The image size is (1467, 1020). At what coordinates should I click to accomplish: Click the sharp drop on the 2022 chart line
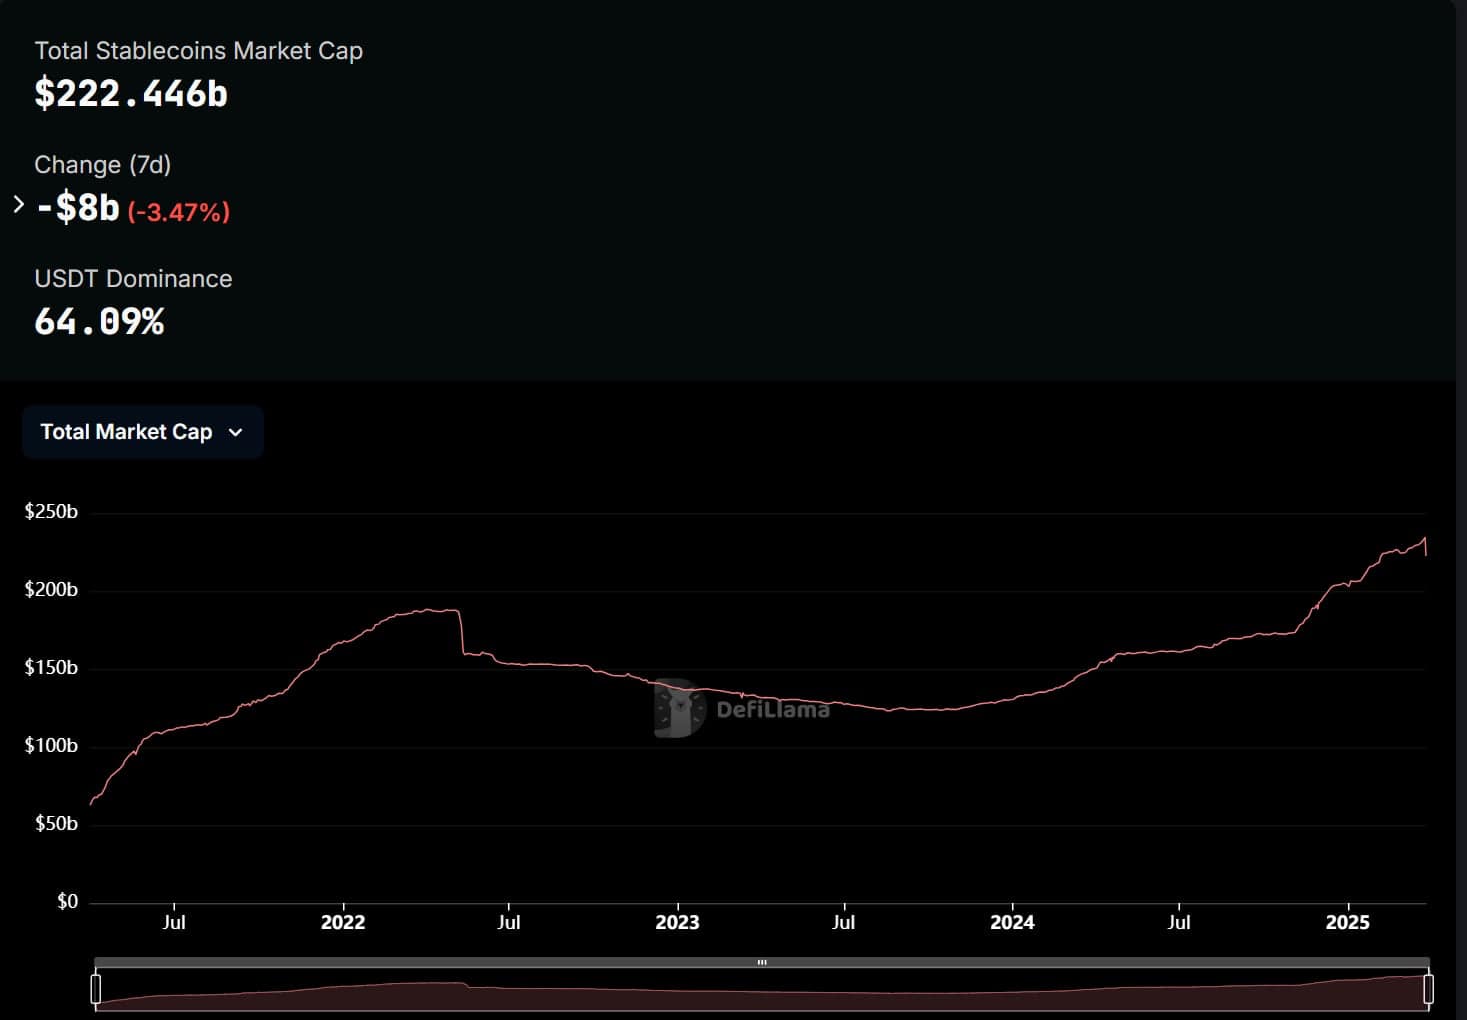(461, 632)
